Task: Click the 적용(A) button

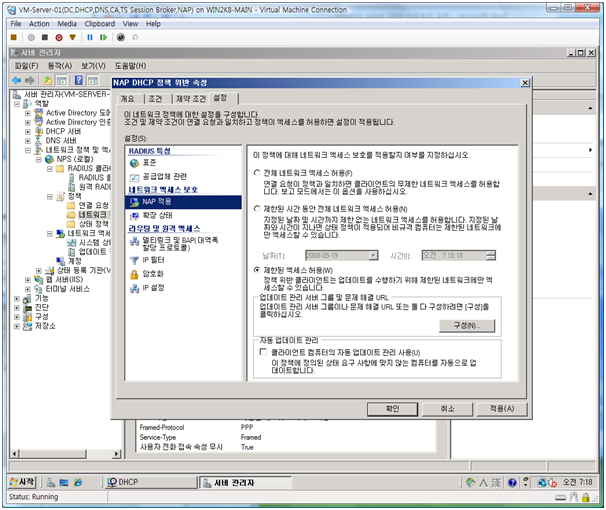Action: [502, 409]
